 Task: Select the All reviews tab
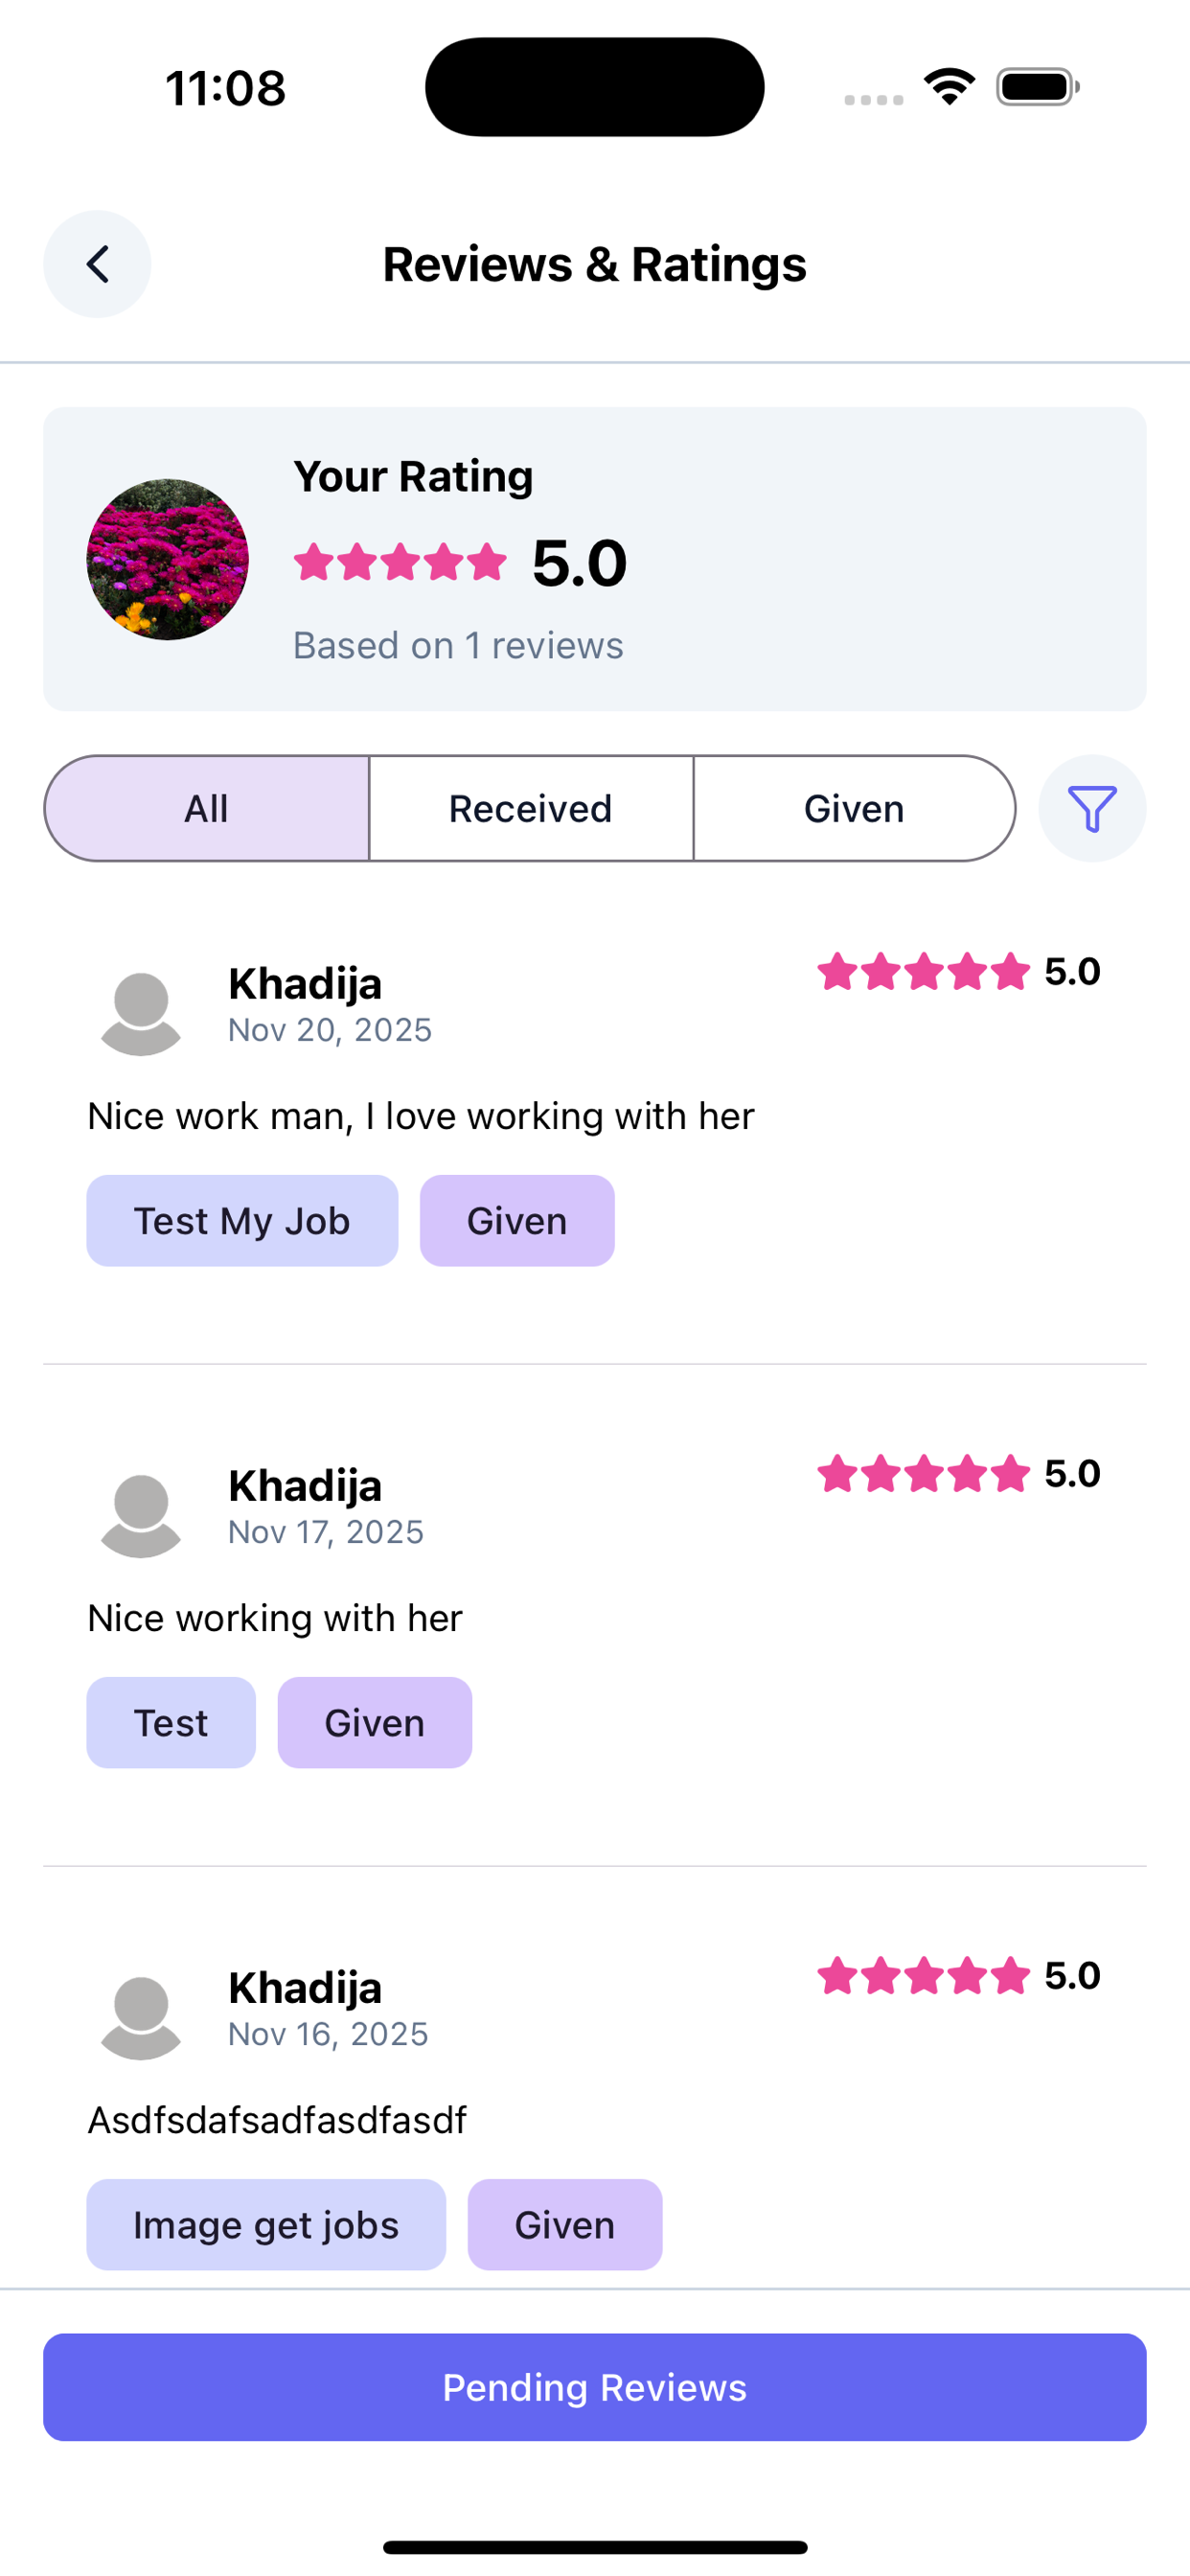tap(207, 808)
